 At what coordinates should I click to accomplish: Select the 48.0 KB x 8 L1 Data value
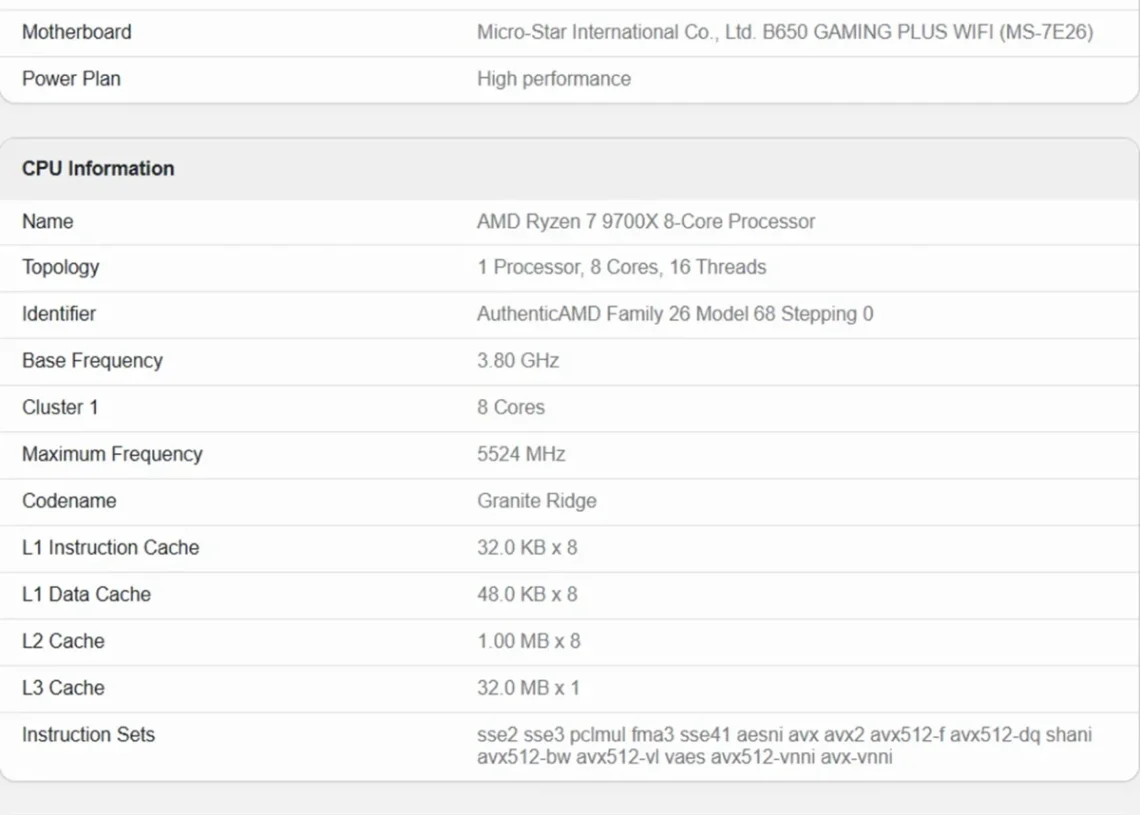coord(527,595)
